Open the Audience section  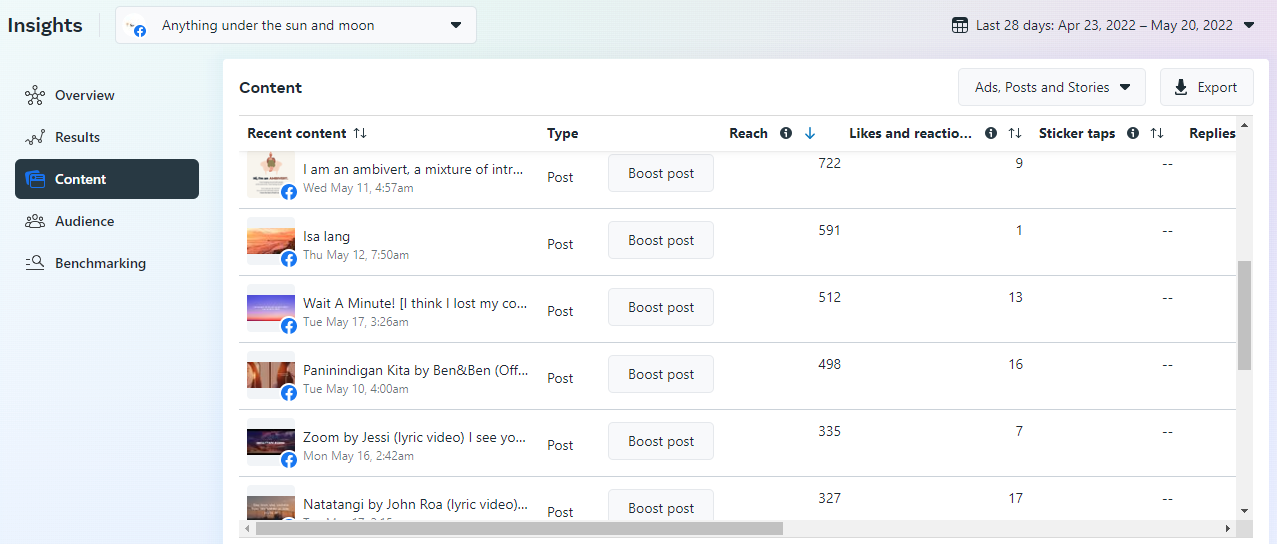[x=85, y=222]
